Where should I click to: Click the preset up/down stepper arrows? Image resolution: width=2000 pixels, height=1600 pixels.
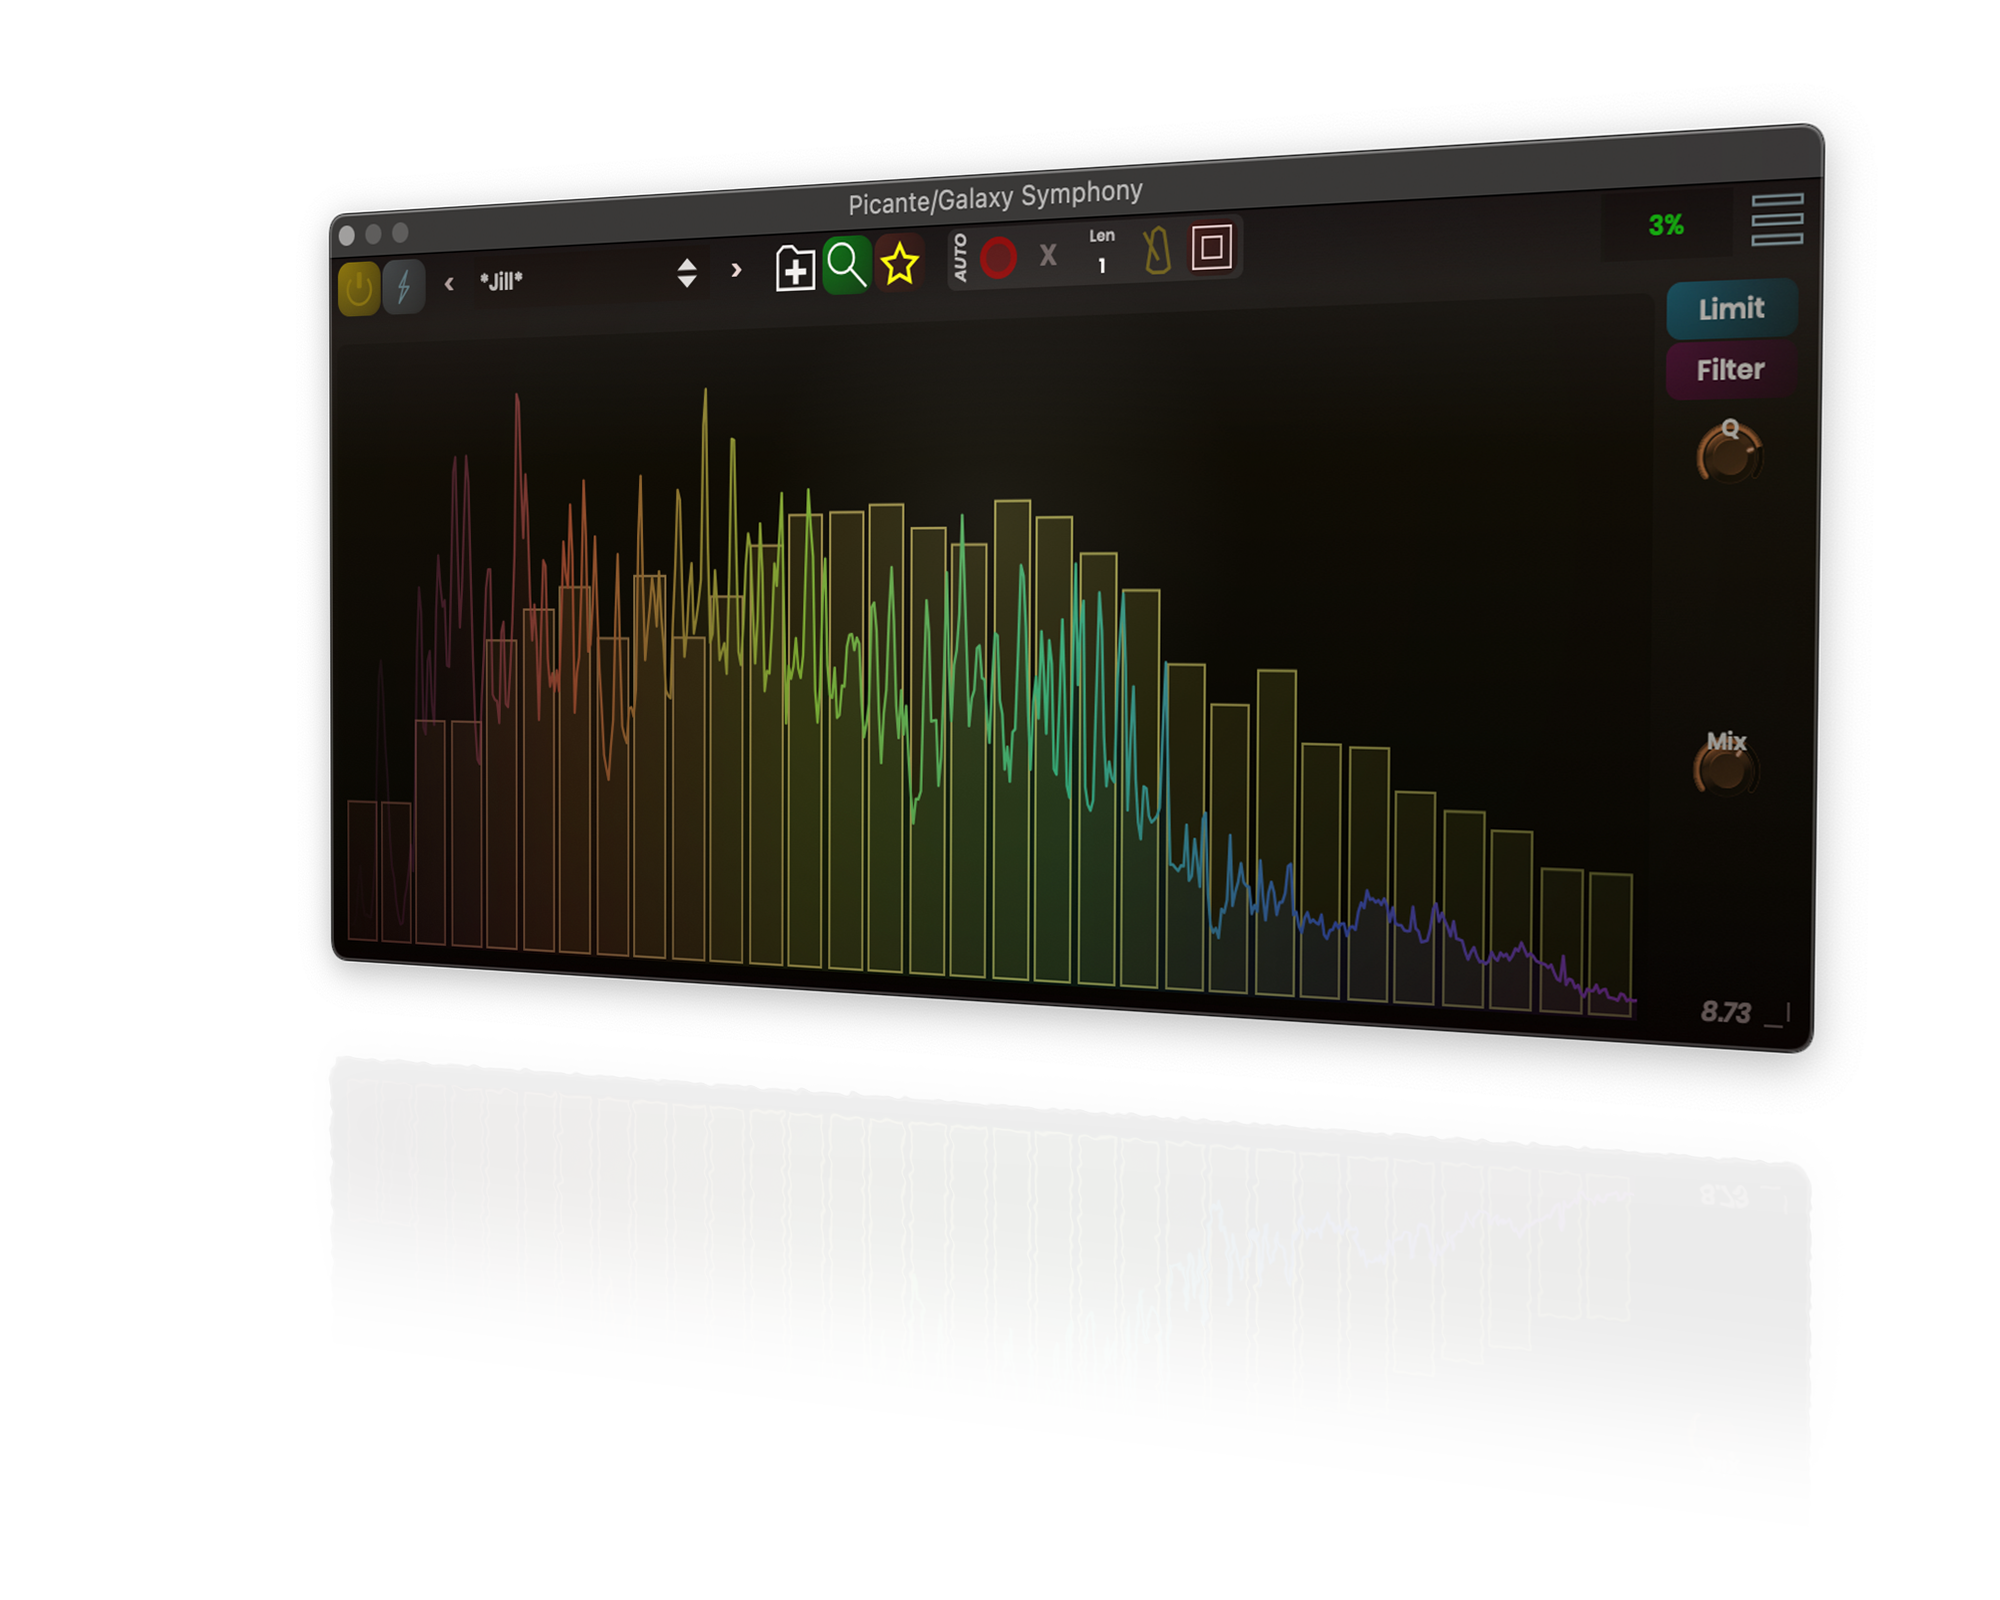pos(687,272)
